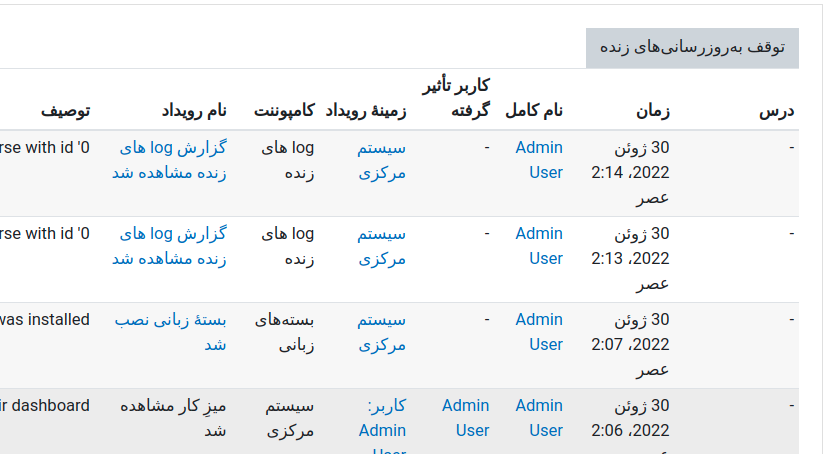Image resolution: width=838 pixels, height=454 pixels.
Task: Click the نام رویداد column header
Action: tap(195, 111)
